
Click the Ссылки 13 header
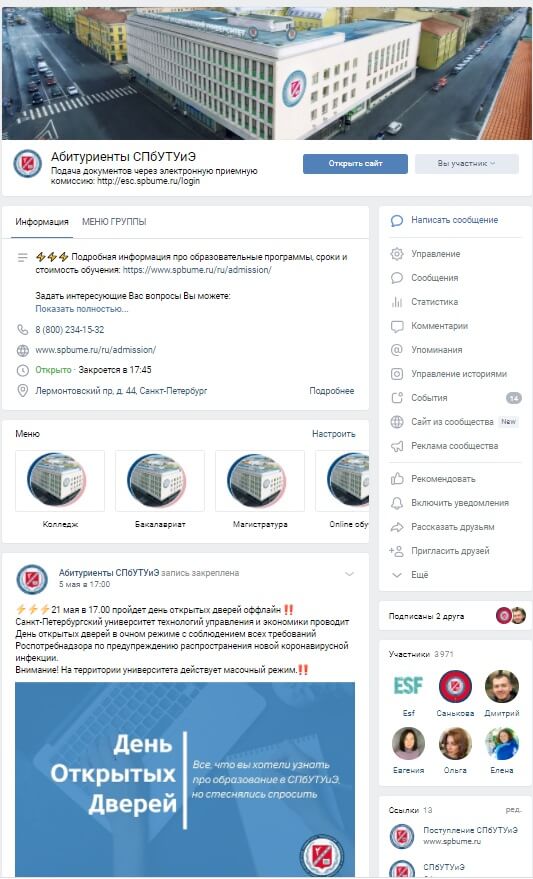[x=411, y=810]
